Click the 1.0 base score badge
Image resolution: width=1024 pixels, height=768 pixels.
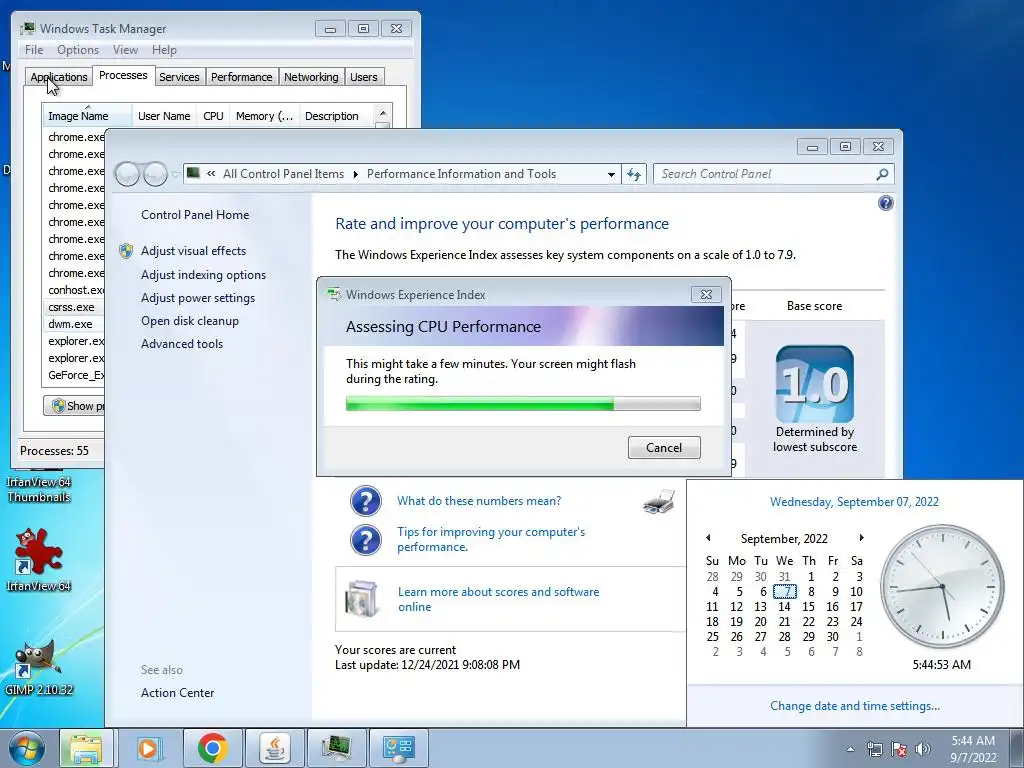814,384
